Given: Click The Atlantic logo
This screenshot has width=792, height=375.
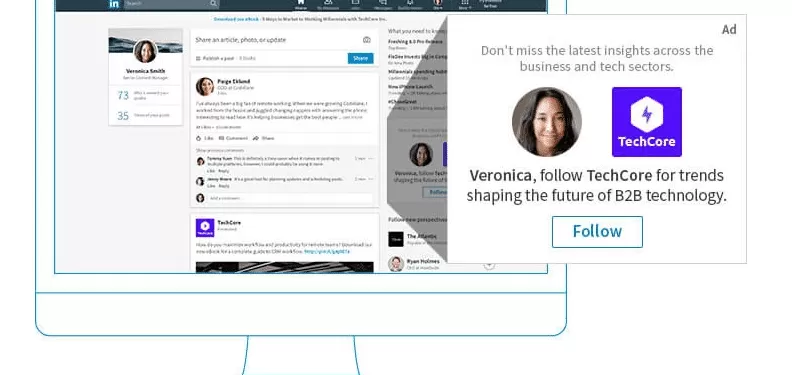Looking at the screenshot, I should [x=396, y=239].
